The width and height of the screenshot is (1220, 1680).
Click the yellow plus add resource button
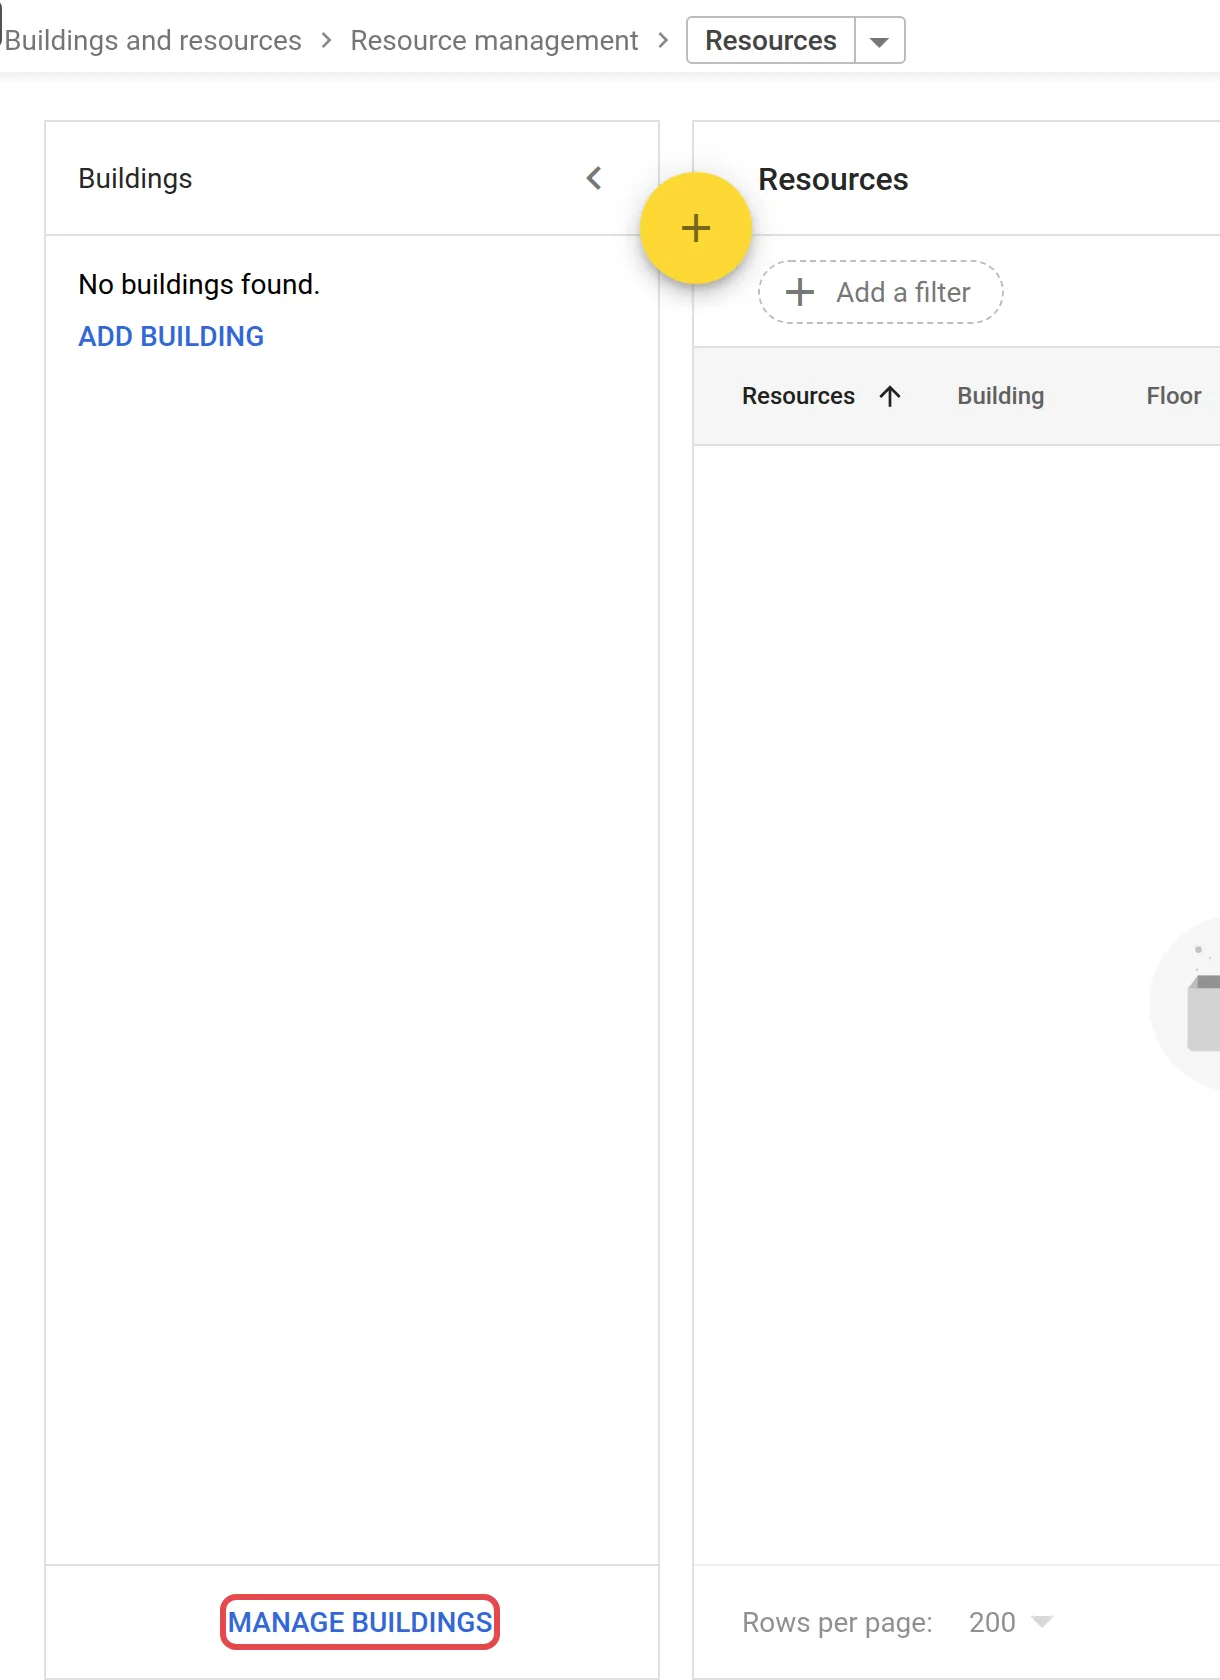(x=696, y=228)
